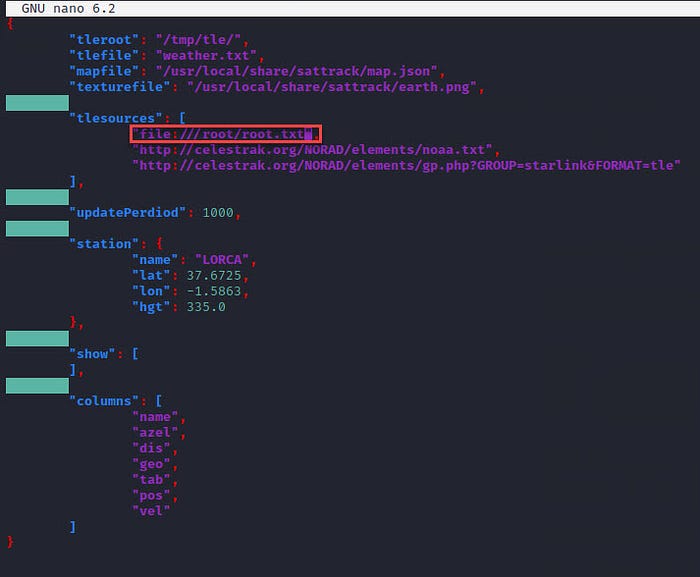Click the "pos" column entry
Image resolution: width=700 pixels, height=577 pixels.
(x=151, y=495)
